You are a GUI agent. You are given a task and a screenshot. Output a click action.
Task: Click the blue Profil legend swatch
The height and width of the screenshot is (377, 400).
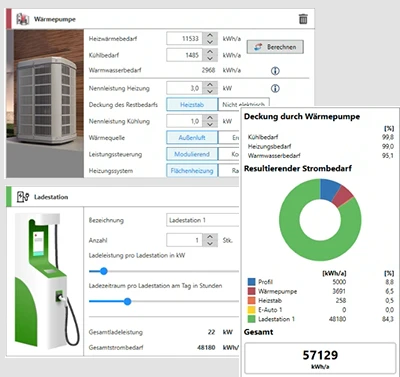click(252, 282)
